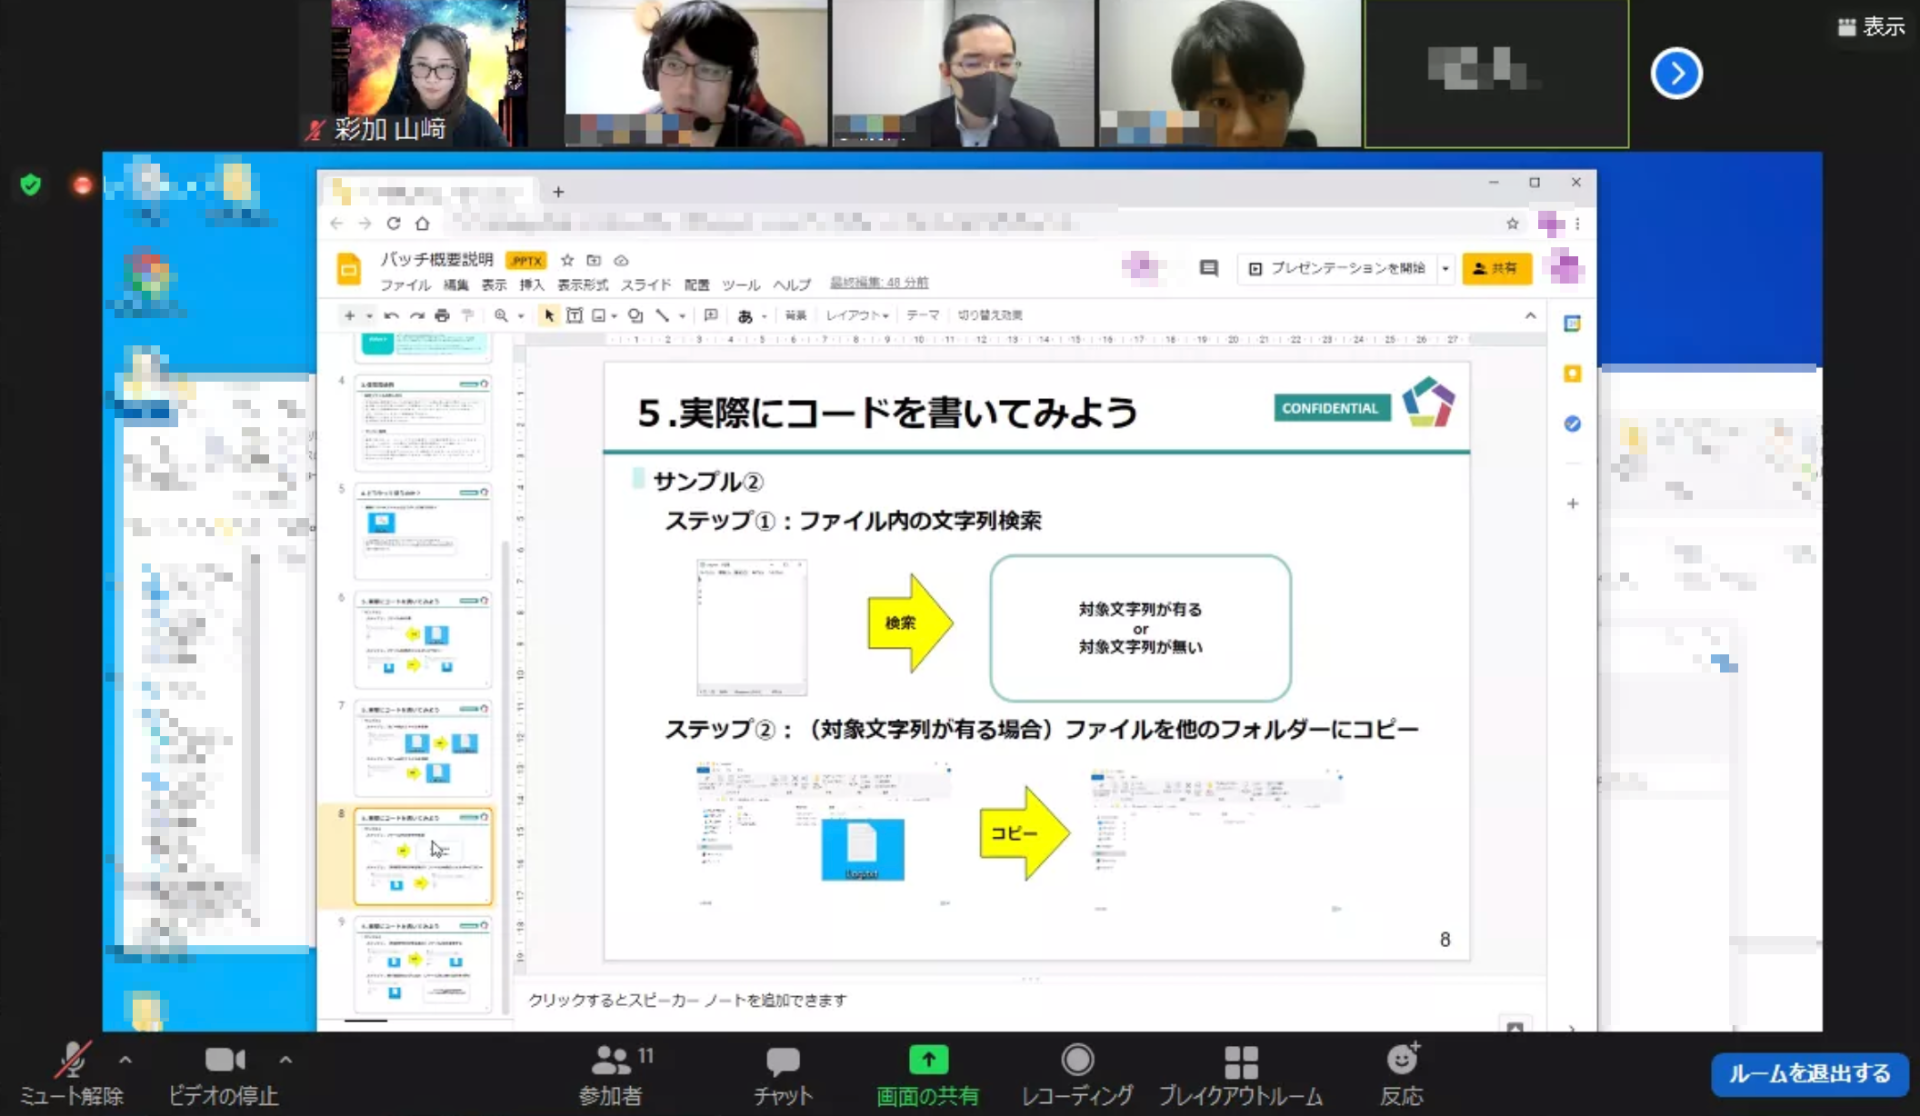Click the Google Slides home logo

click(x=349, y=269)
